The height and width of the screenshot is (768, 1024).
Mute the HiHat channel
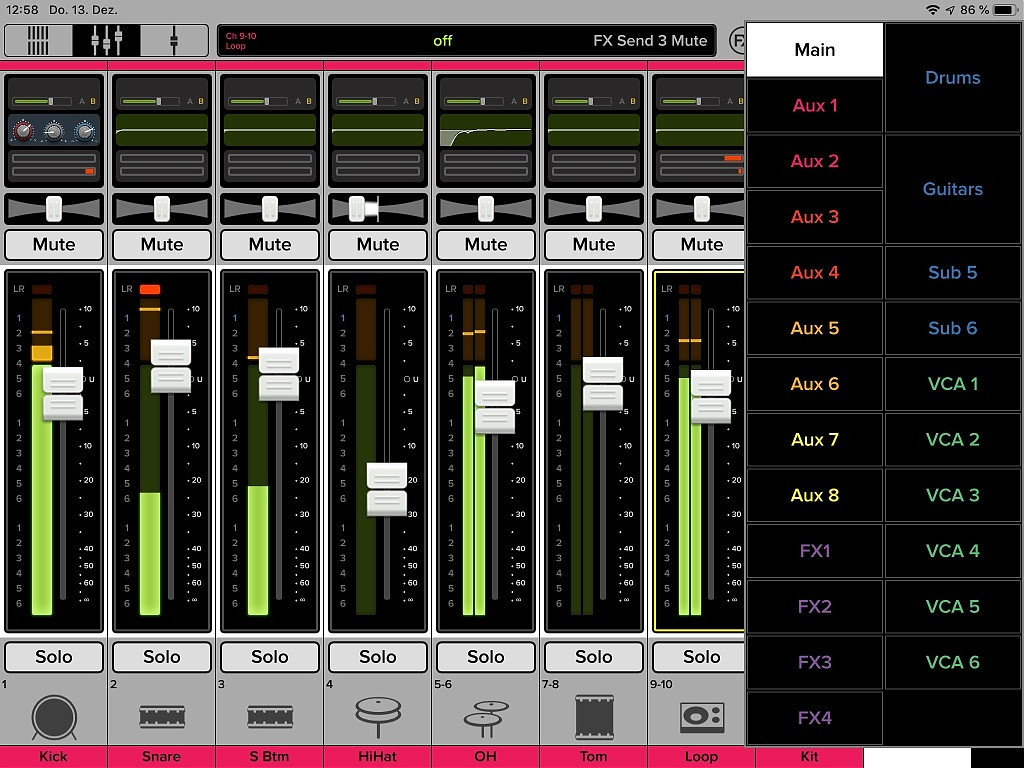378,244
